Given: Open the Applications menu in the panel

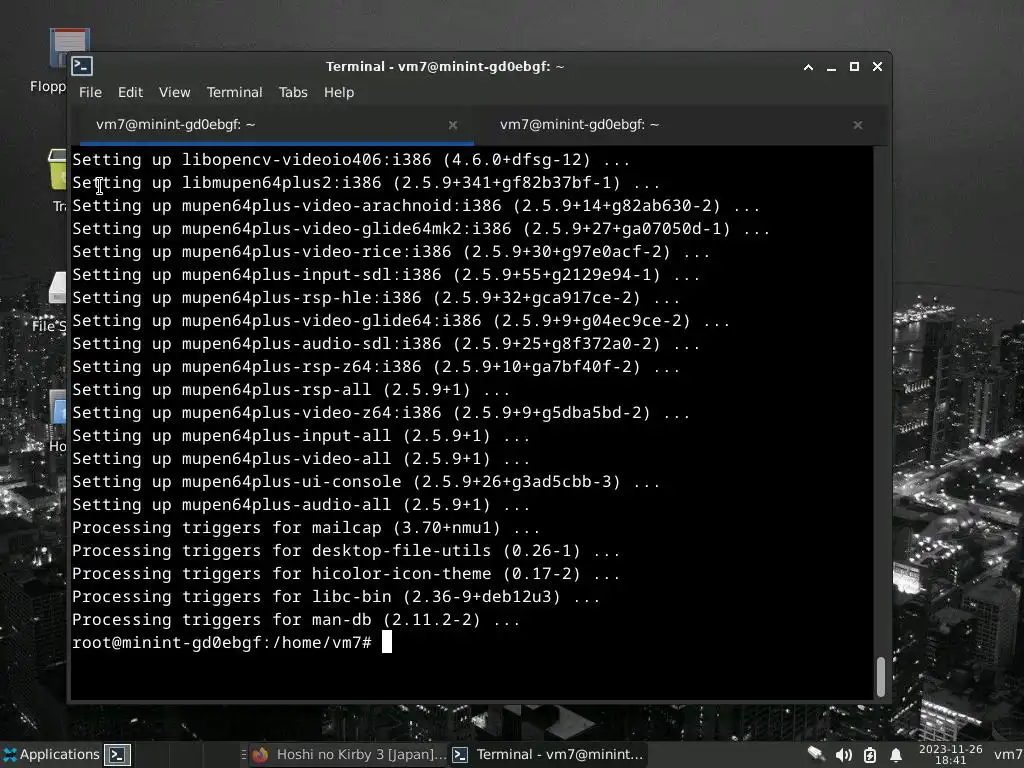Looking at the screenshot, I should tap(52, 754).
